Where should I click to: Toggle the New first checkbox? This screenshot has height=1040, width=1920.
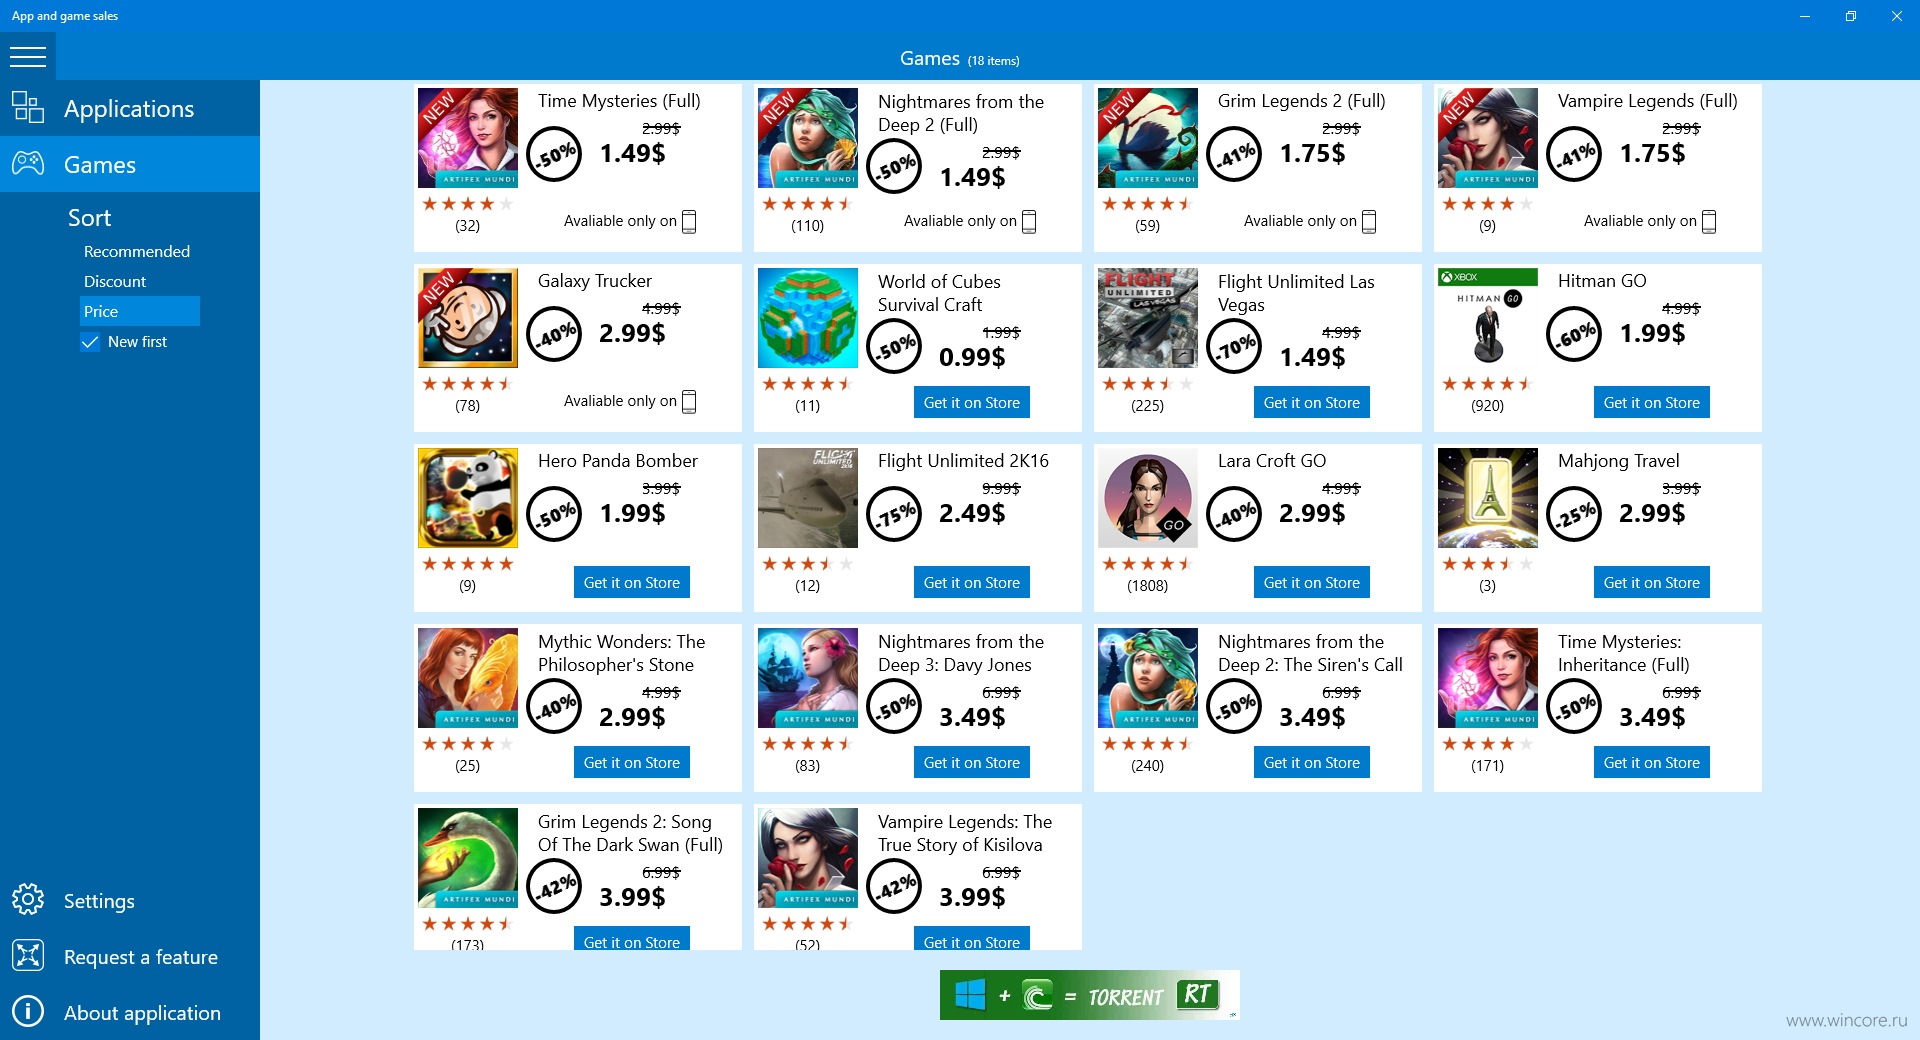90,342
